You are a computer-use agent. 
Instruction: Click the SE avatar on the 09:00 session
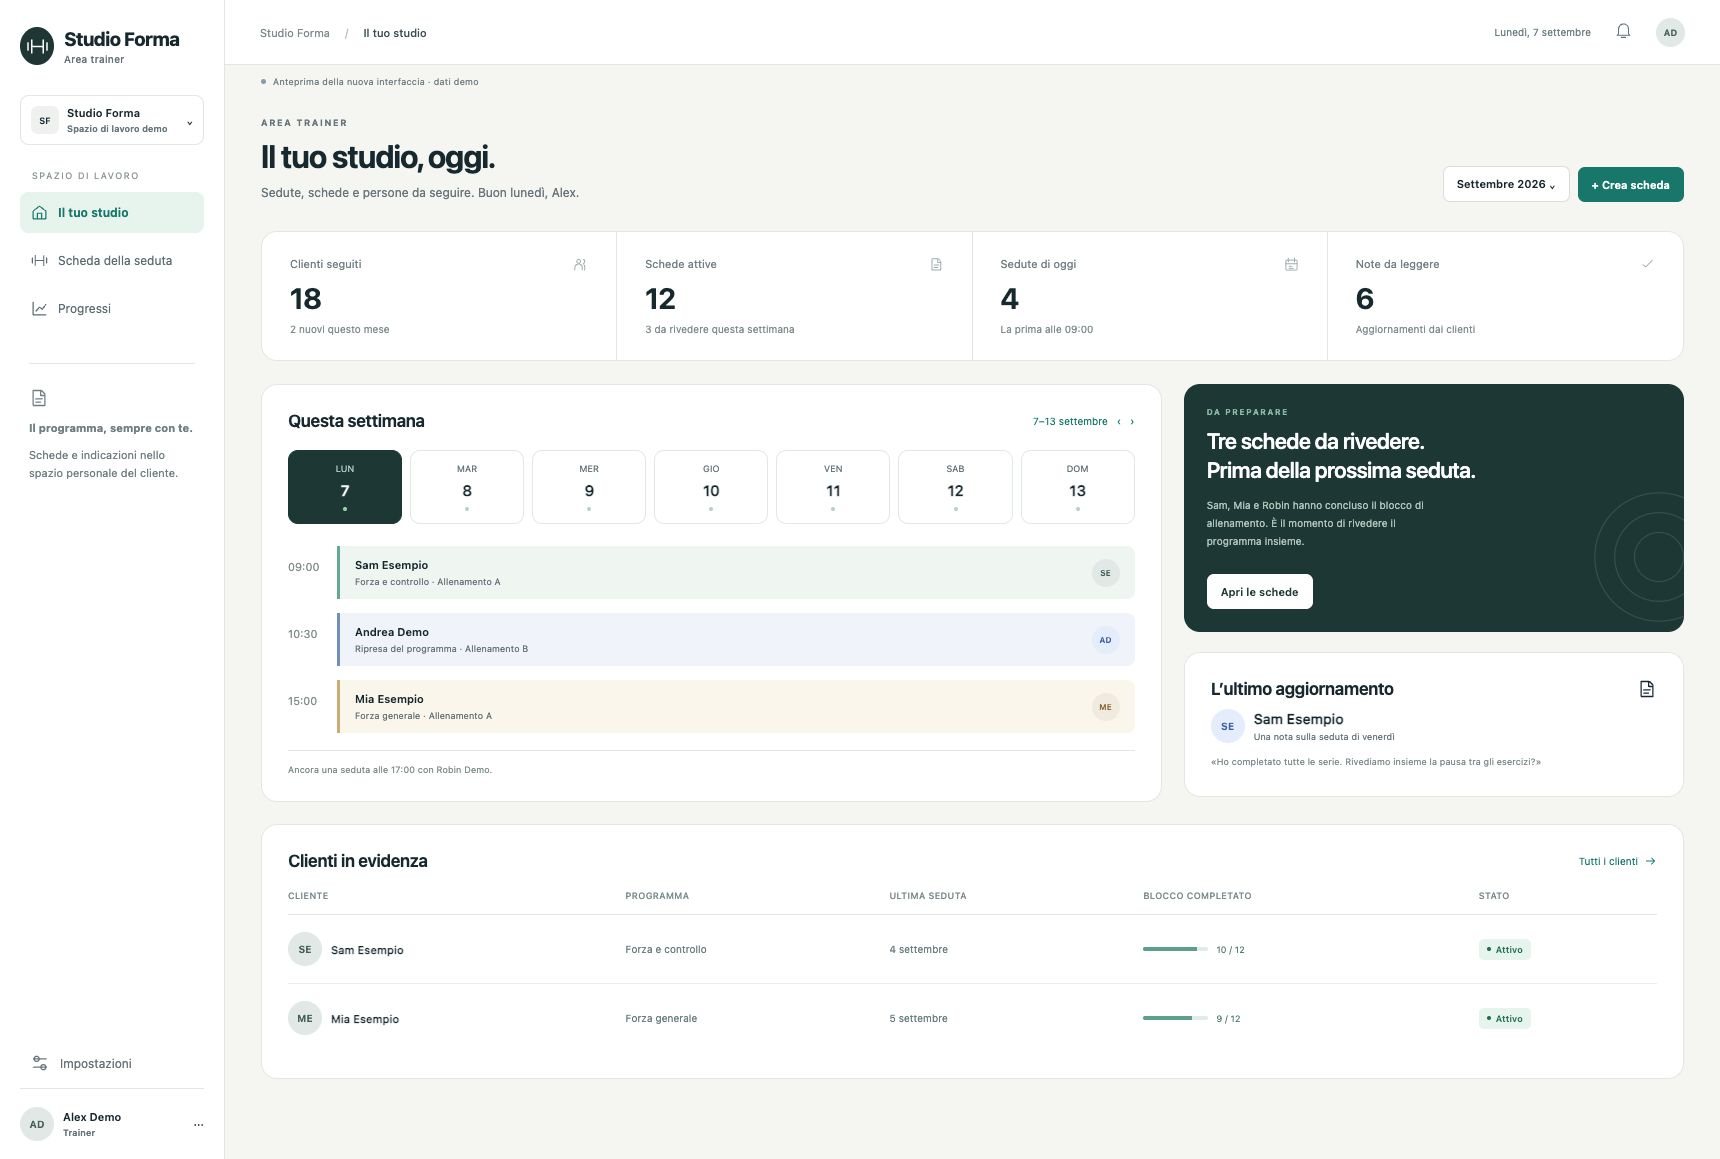click(1105, 573)
